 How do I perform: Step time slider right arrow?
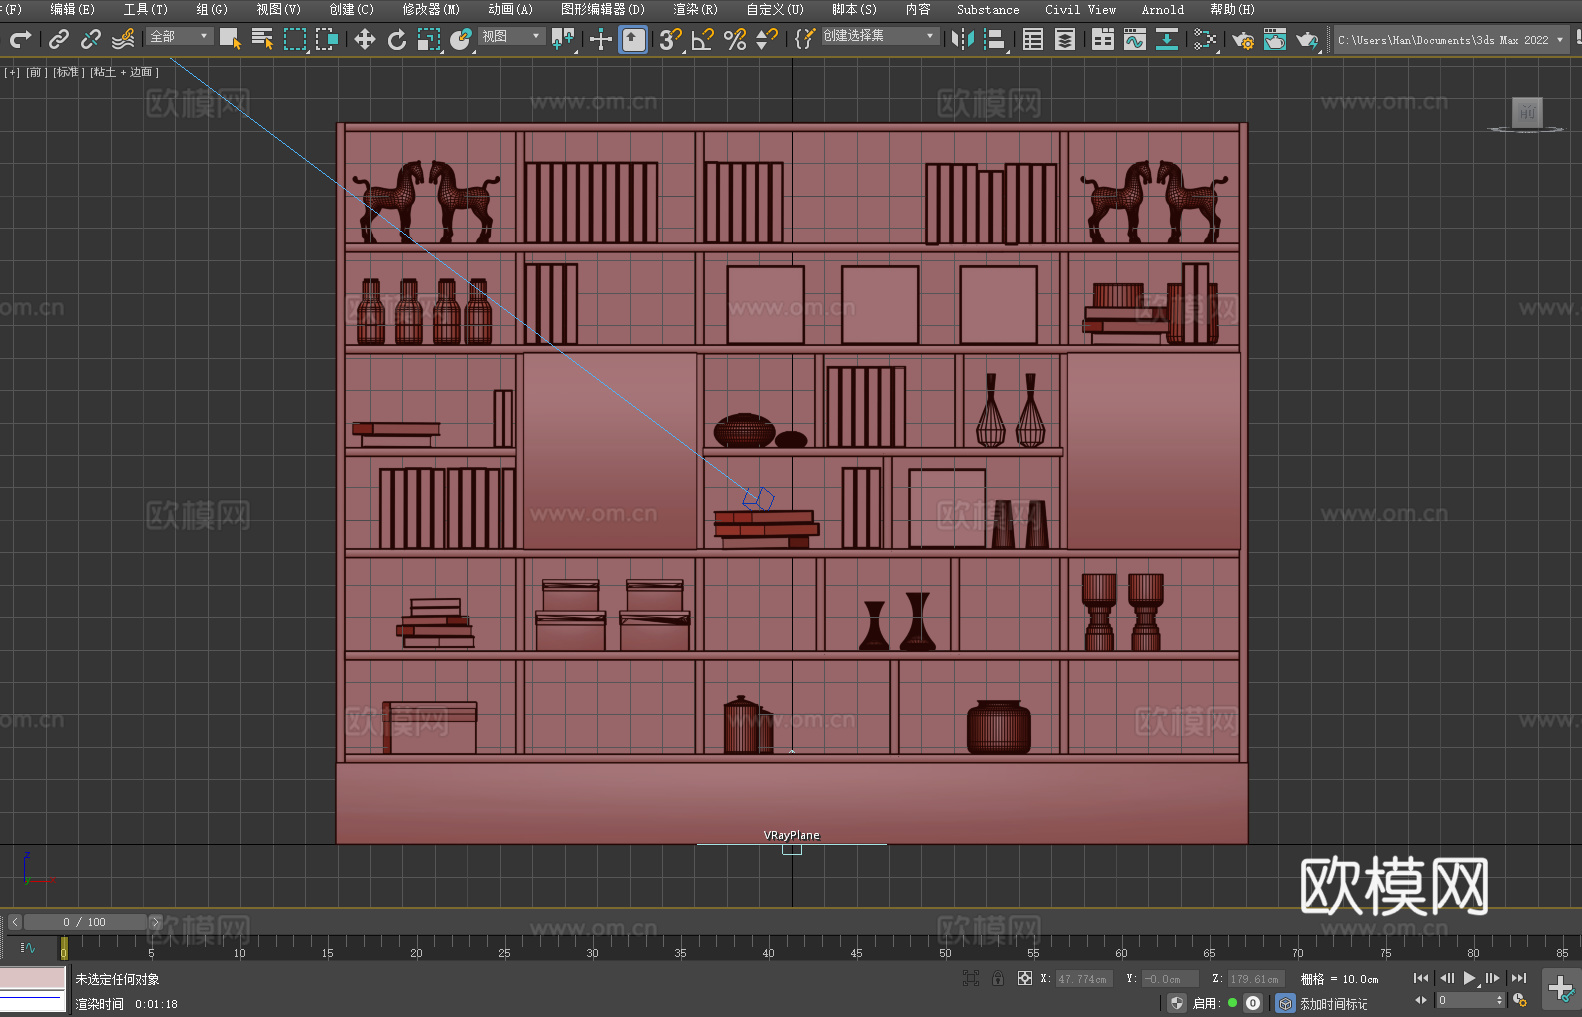click(x=155, y=922)
